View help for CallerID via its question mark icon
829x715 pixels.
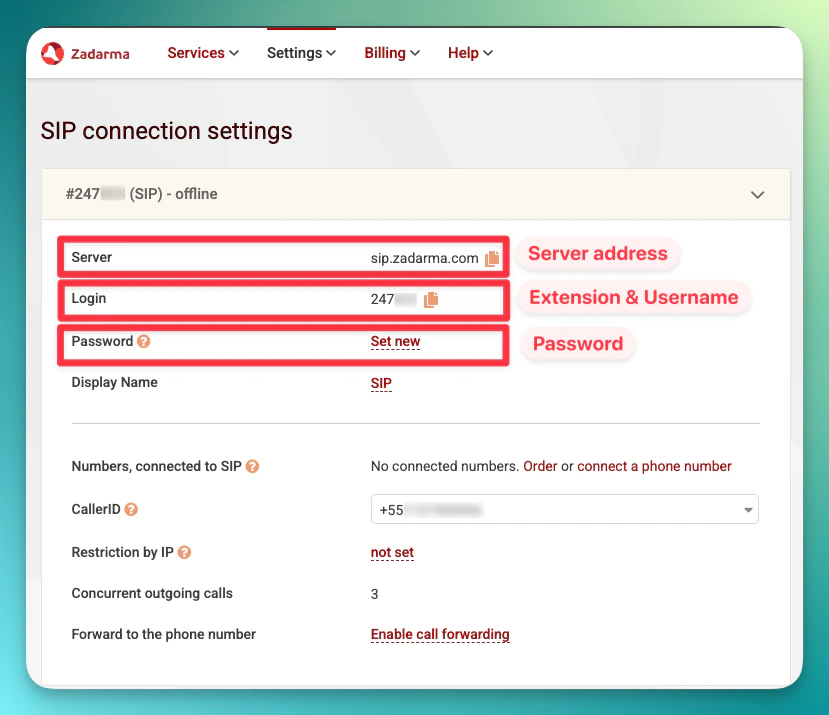[x=131, y=509]
